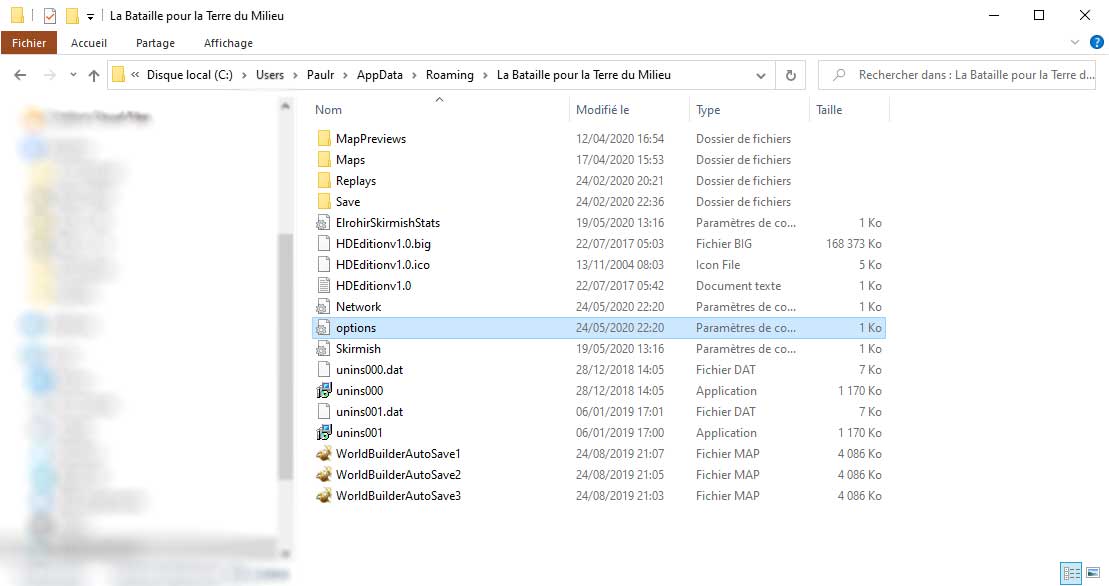Open the Partage ribbon tab
Image resolution: width=1109 pixels, height=586 pixels.
(x=156, y=43)
